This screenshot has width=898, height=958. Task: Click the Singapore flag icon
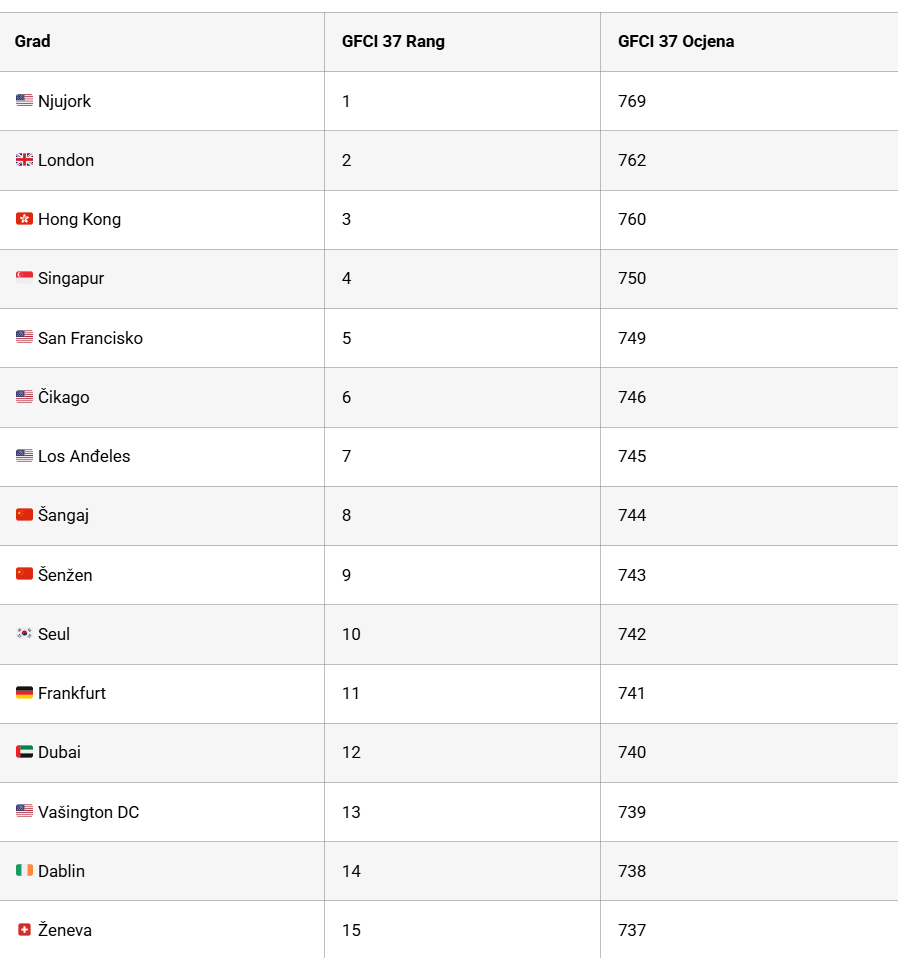[x=24, y=278]
